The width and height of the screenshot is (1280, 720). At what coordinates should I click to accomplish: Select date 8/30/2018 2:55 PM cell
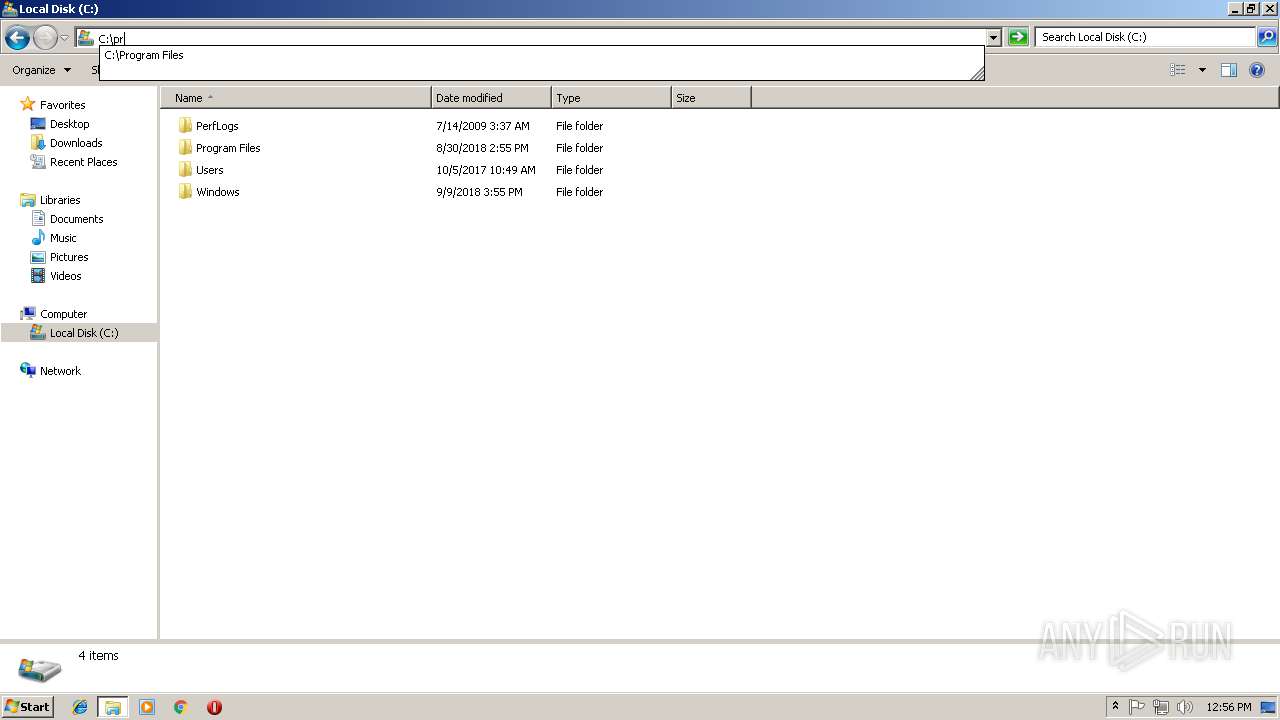tap(482, 148)
